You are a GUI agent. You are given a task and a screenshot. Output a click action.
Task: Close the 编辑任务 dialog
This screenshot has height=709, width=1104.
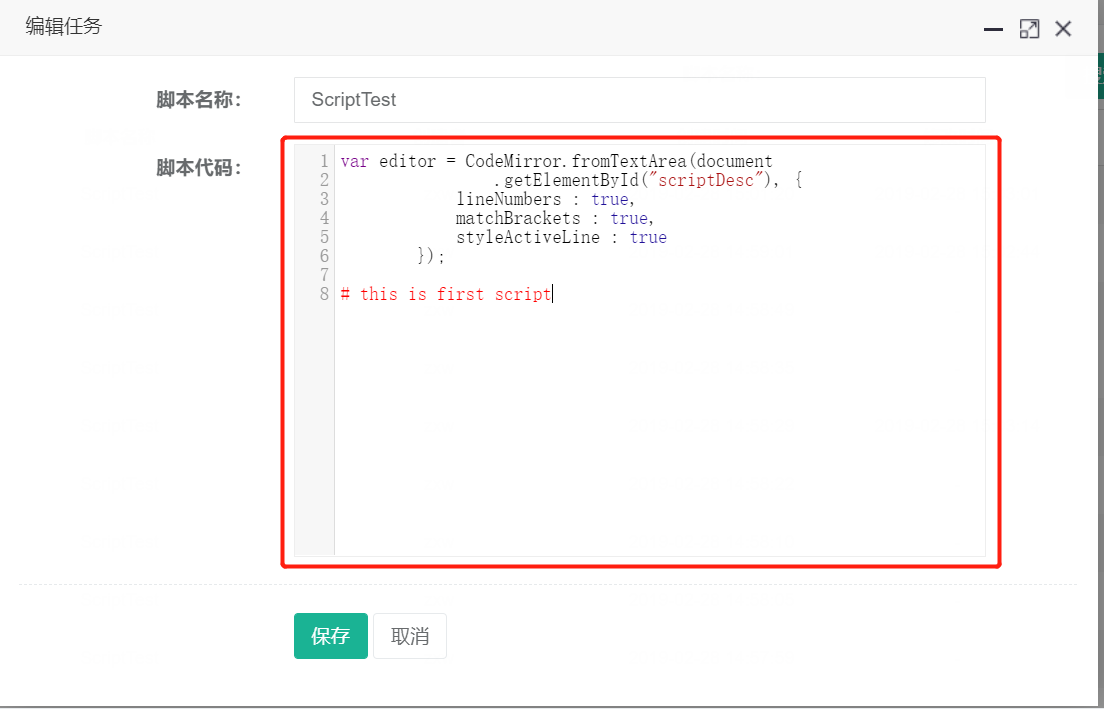pyautogui.click(x=1063, y=28)
